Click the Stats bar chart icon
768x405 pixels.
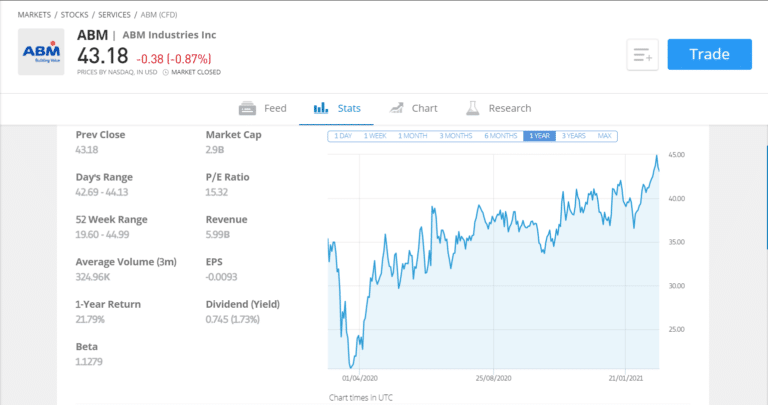[x=321, y=108]
